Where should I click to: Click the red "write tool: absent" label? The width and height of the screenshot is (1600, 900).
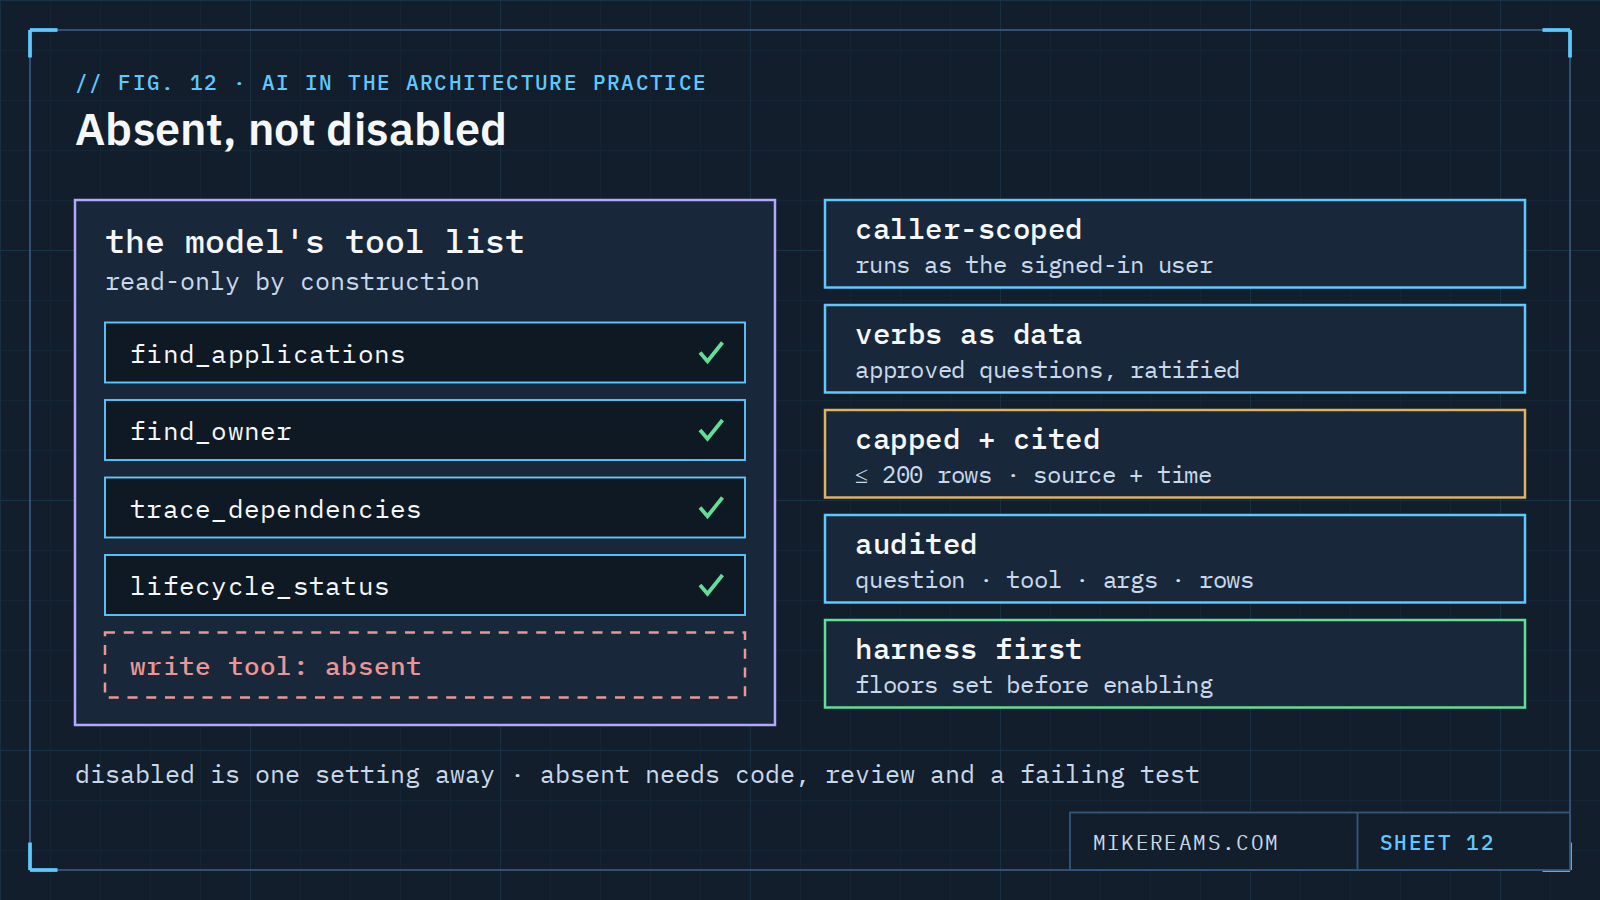click(x=276, y=667)
